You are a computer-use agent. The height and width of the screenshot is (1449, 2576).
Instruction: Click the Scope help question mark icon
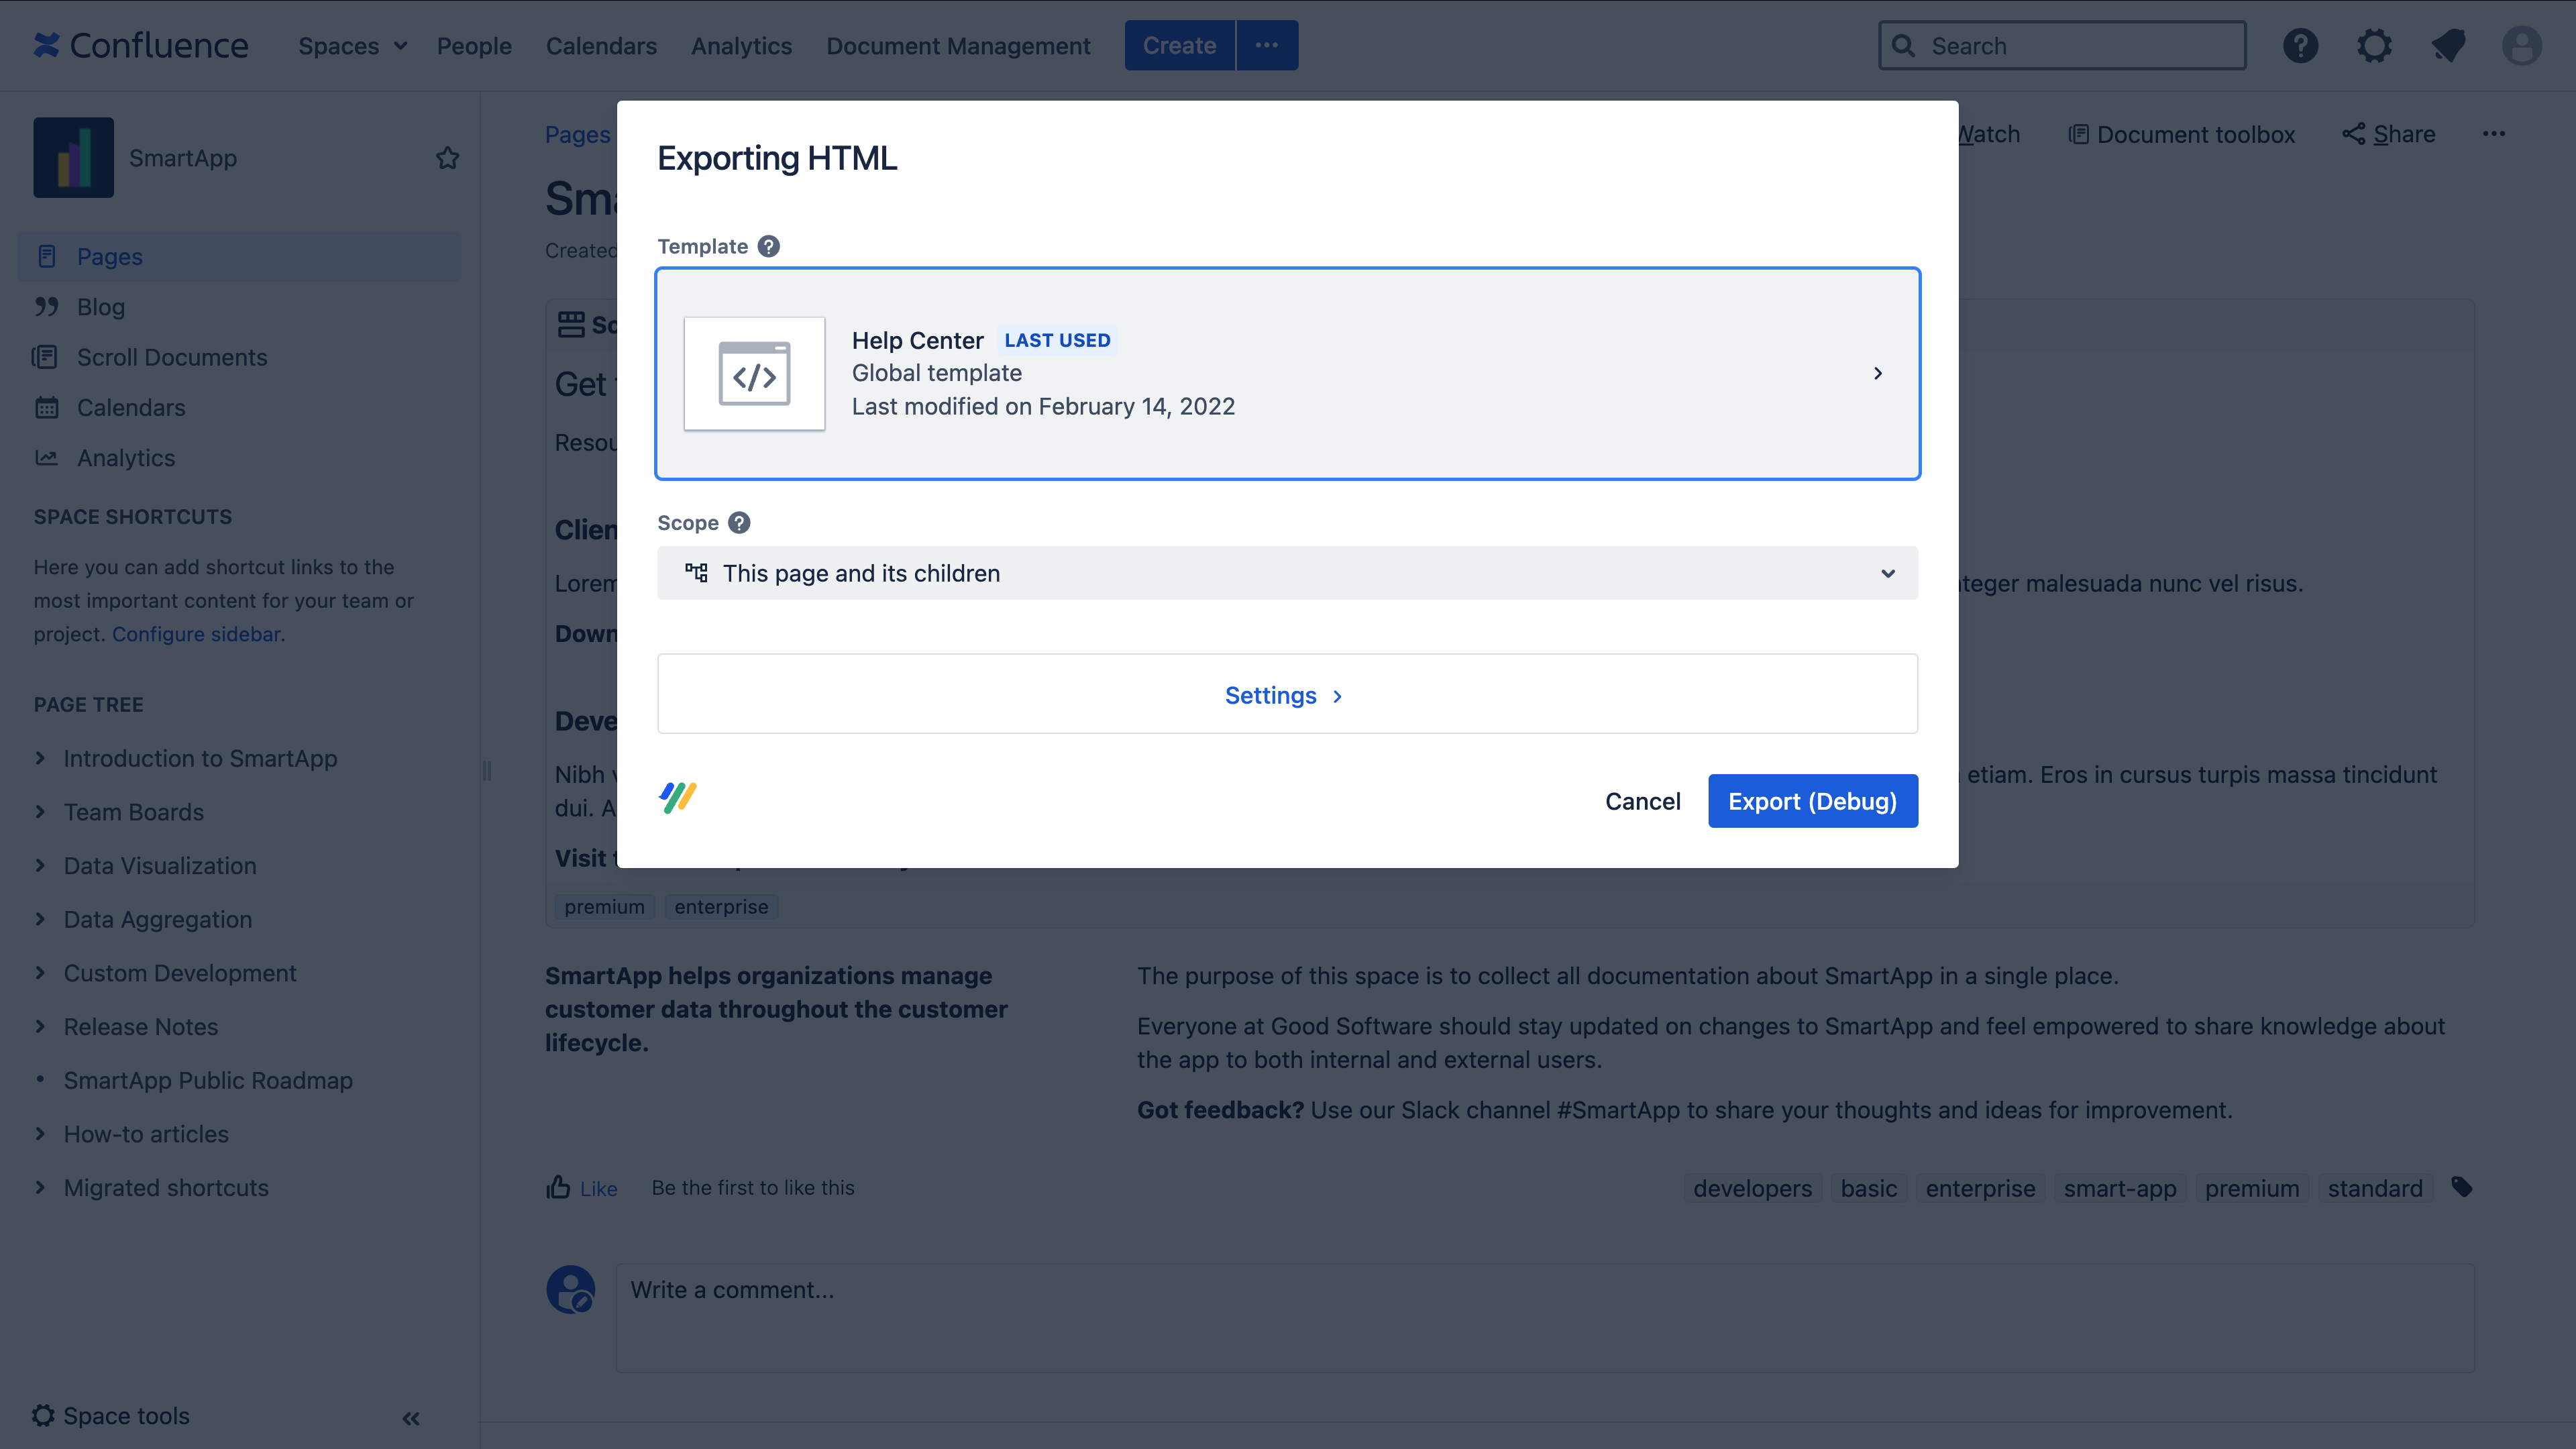pos(739,523)
